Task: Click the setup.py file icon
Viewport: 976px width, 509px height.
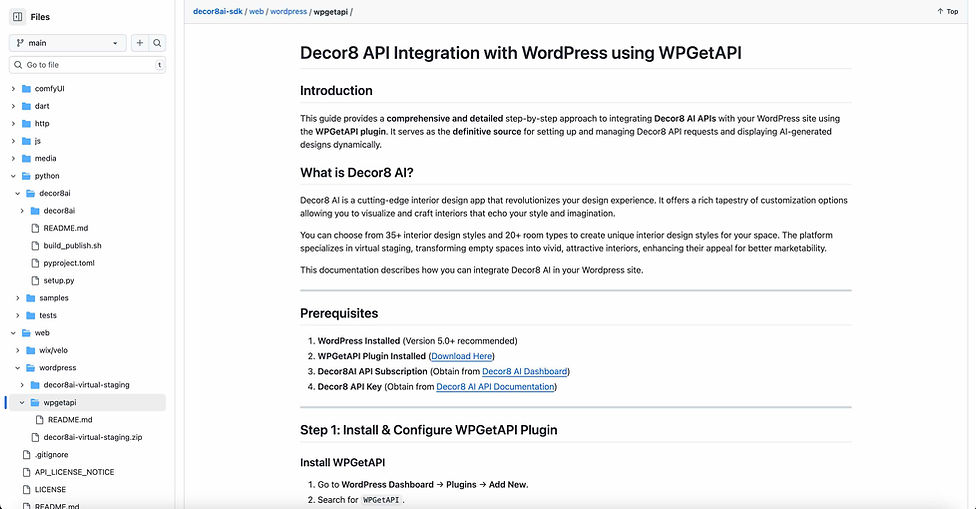Action: pyautogui.click(x=35, y=281)
